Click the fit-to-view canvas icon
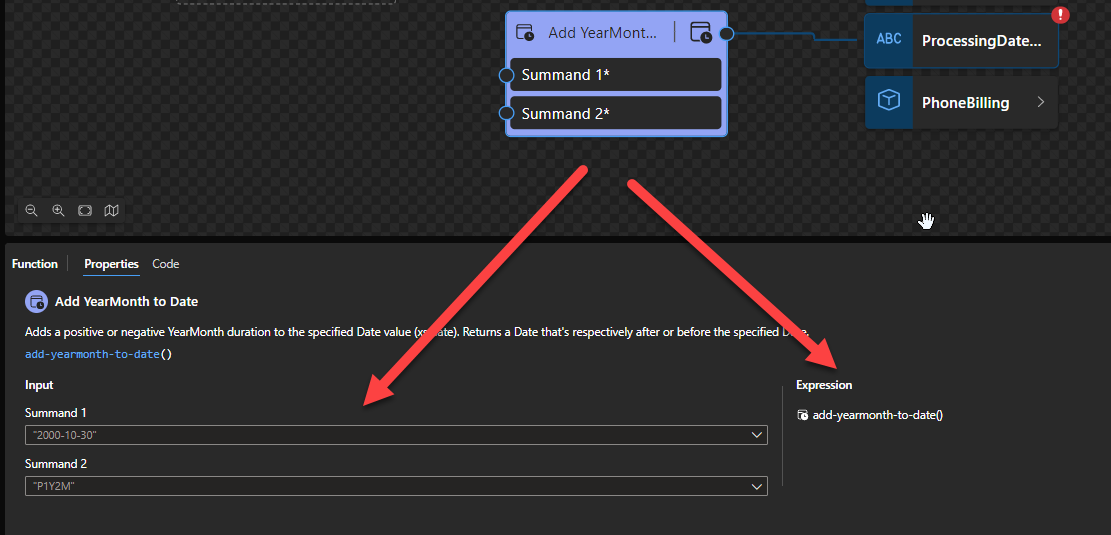 coord(85,210)
